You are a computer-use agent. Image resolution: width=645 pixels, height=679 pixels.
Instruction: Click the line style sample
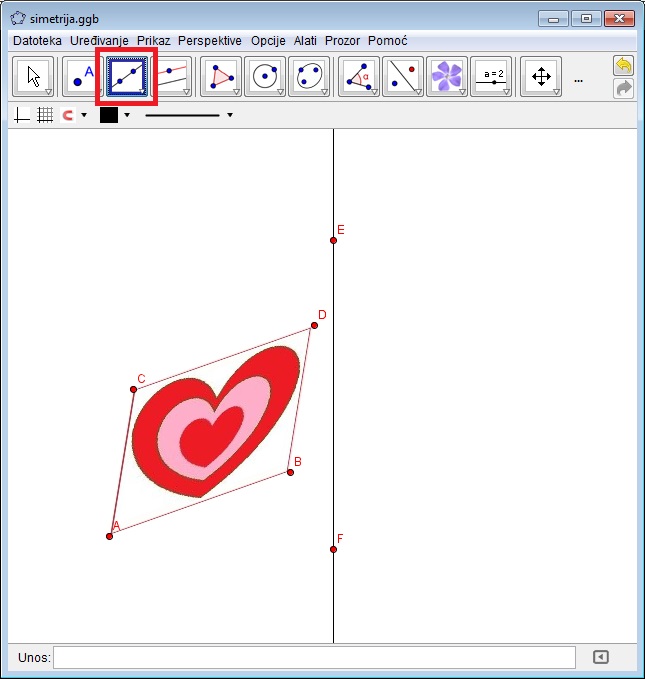click(x=182, y=115)
